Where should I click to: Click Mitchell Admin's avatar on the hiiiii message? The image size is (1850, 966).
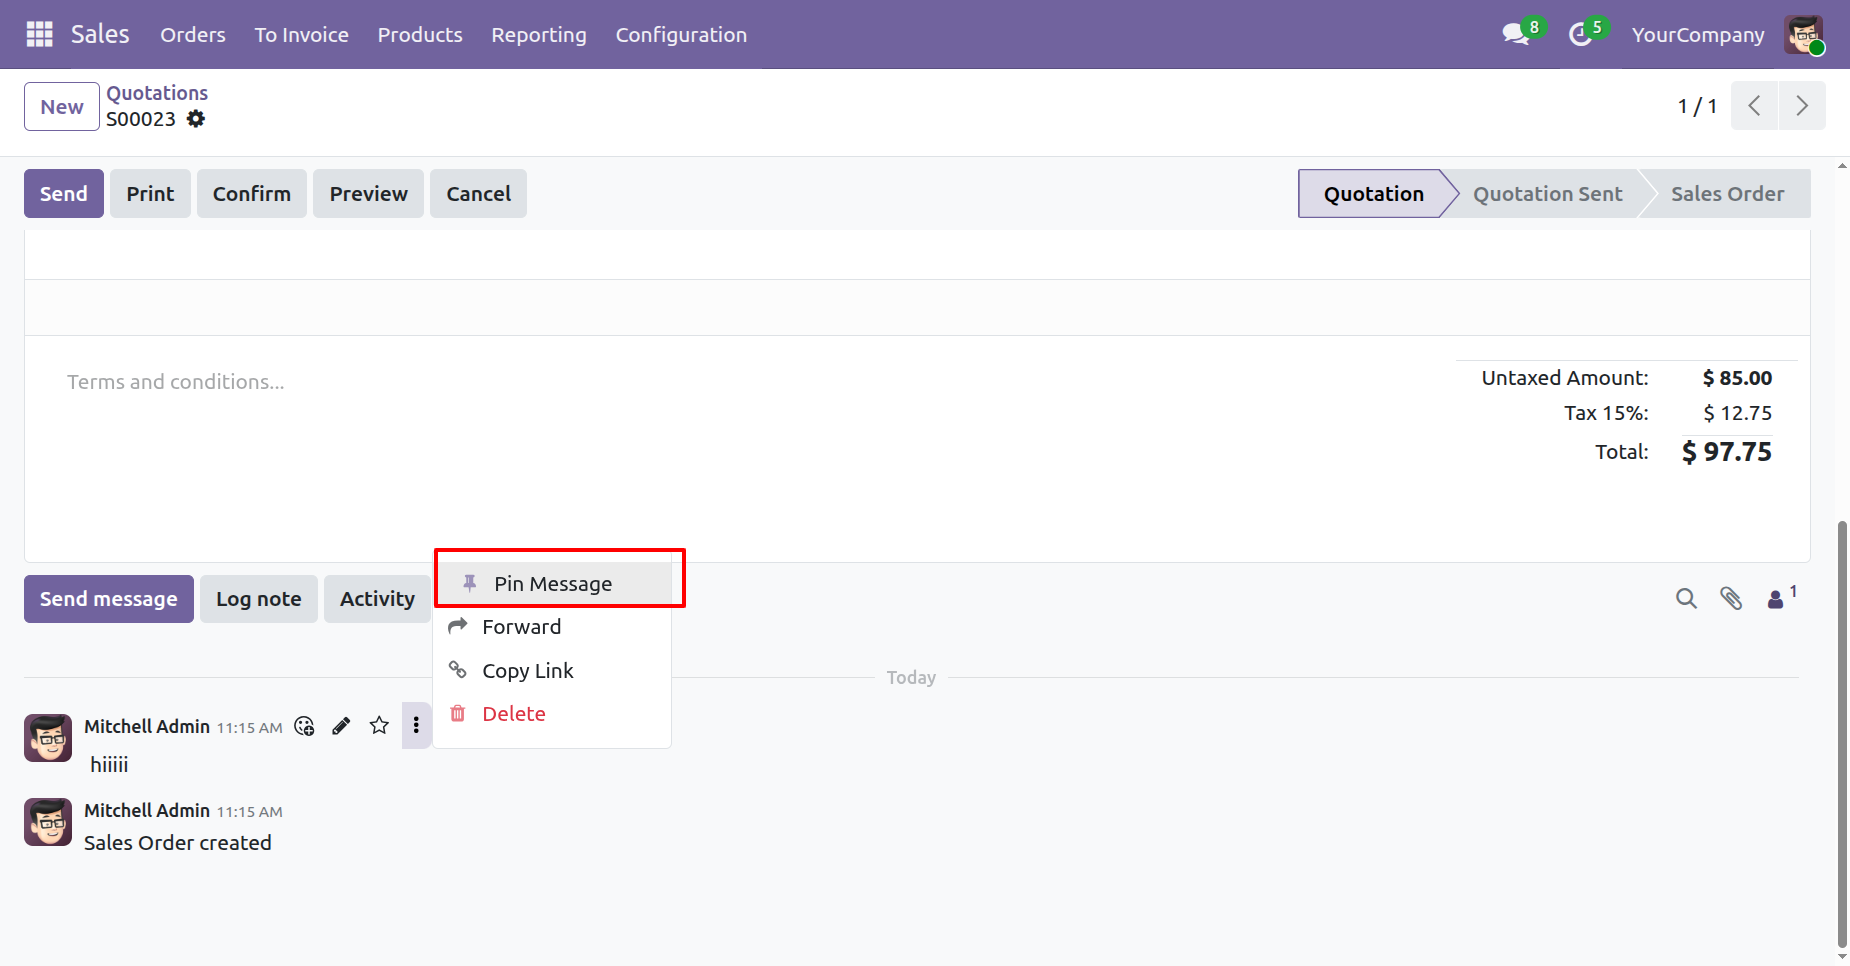48,738
